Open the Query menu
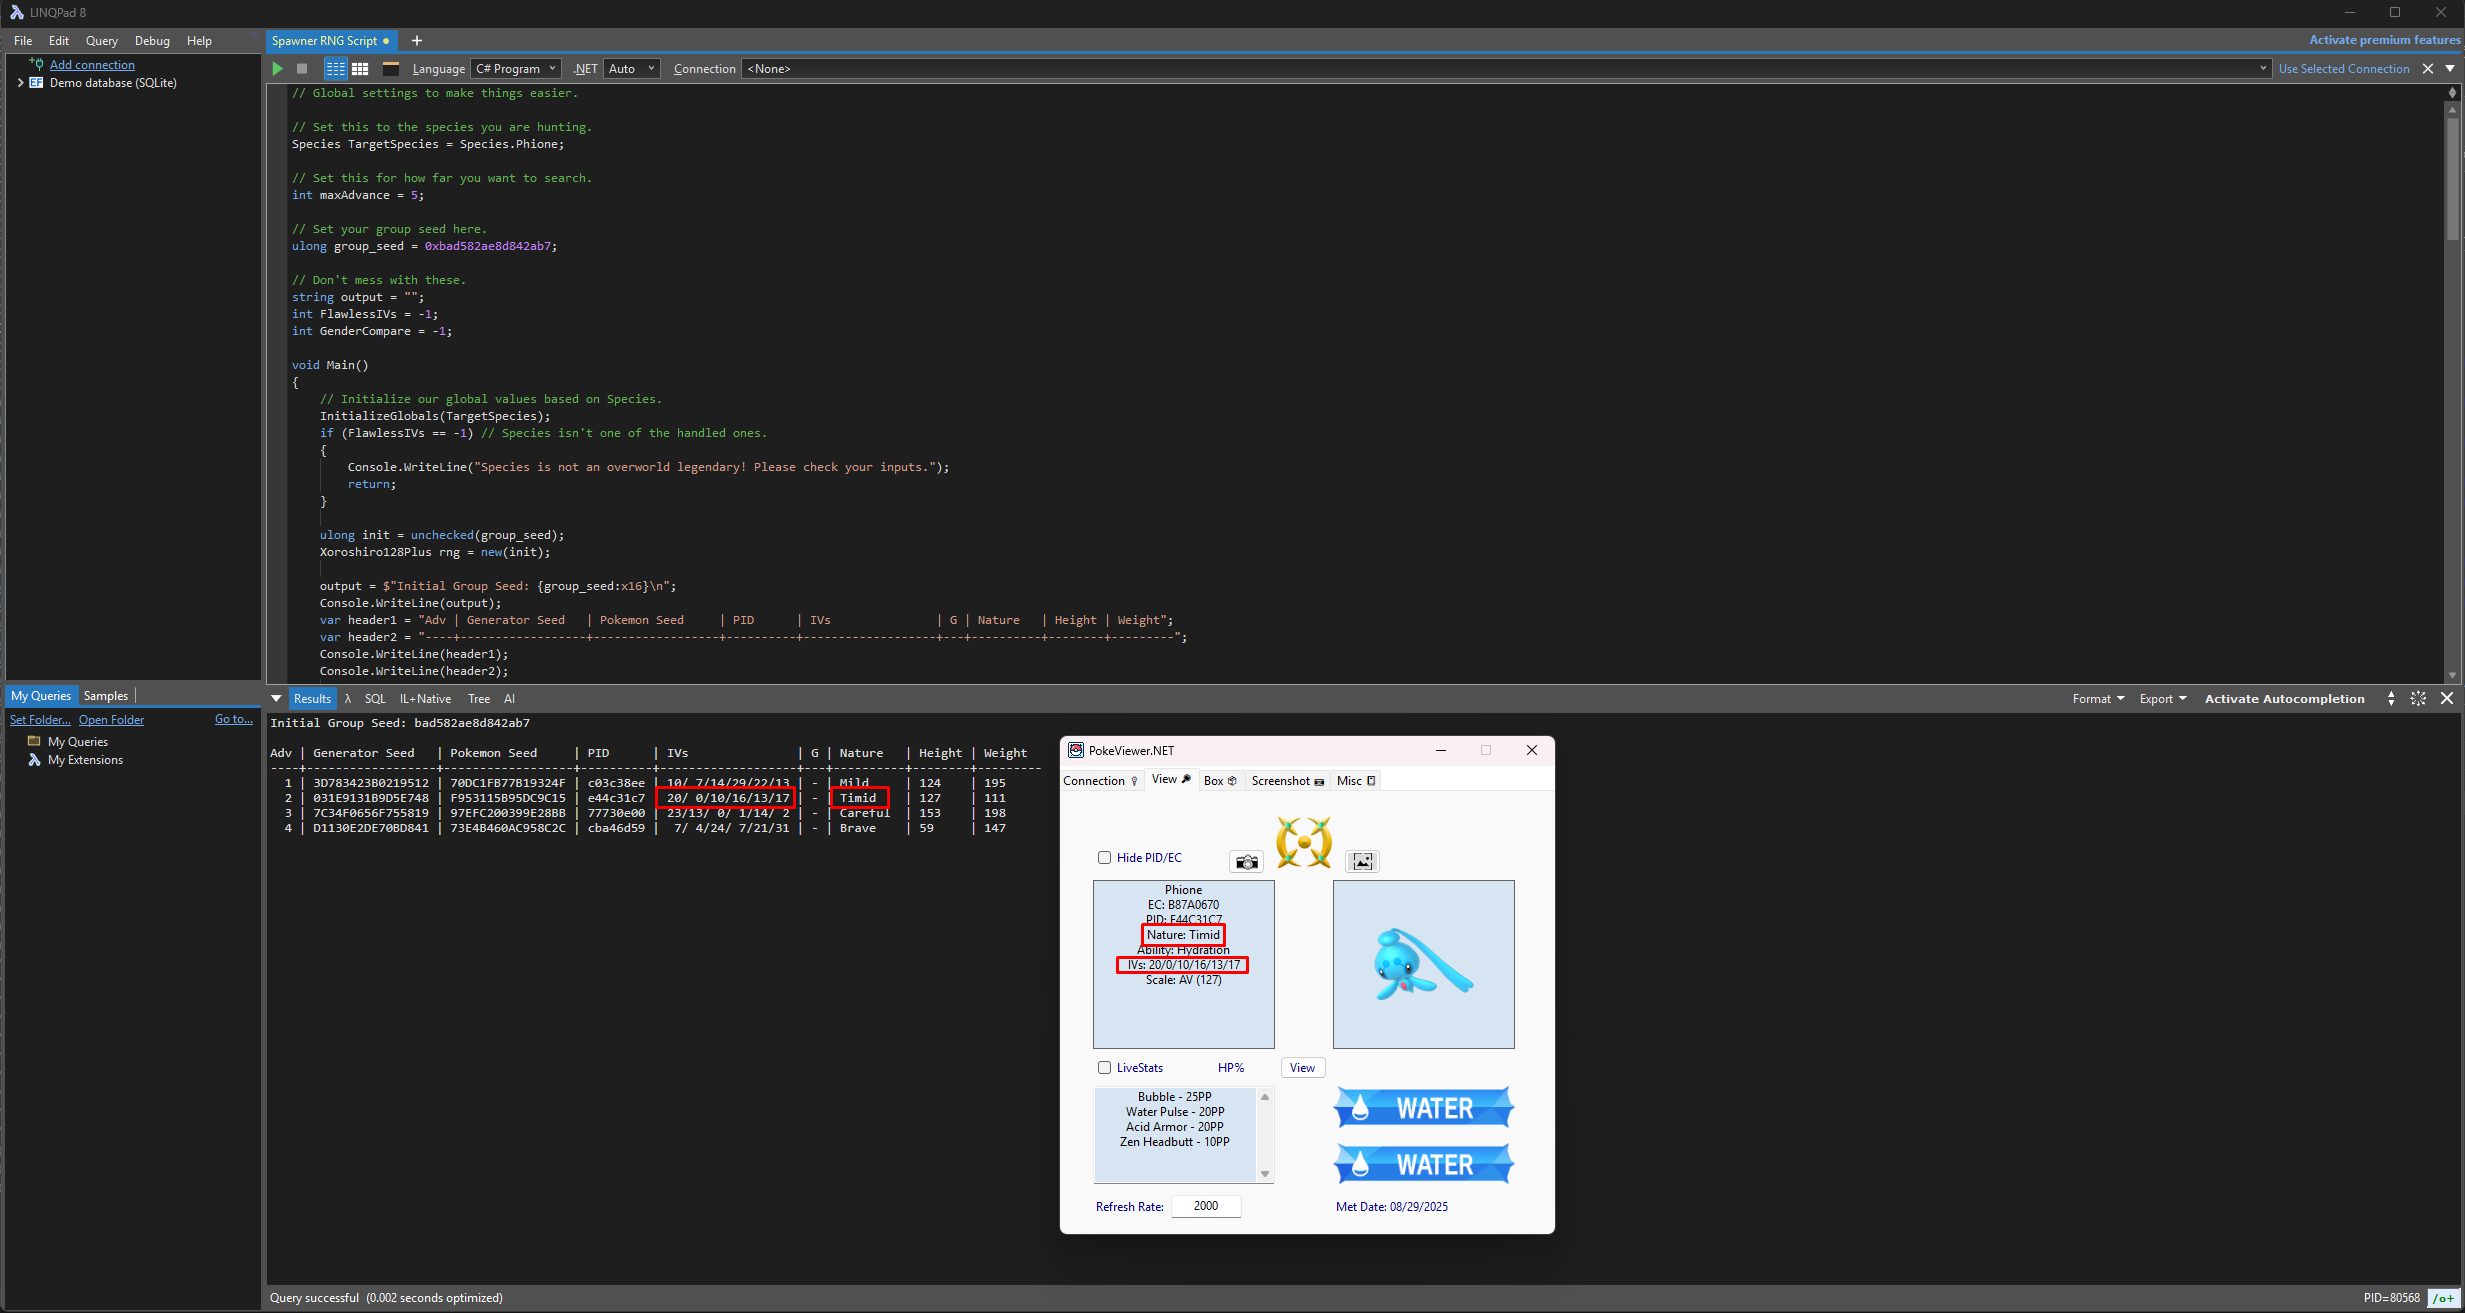The height and width of the screenshot is (1313, 2465). click(x=101, y=41)
